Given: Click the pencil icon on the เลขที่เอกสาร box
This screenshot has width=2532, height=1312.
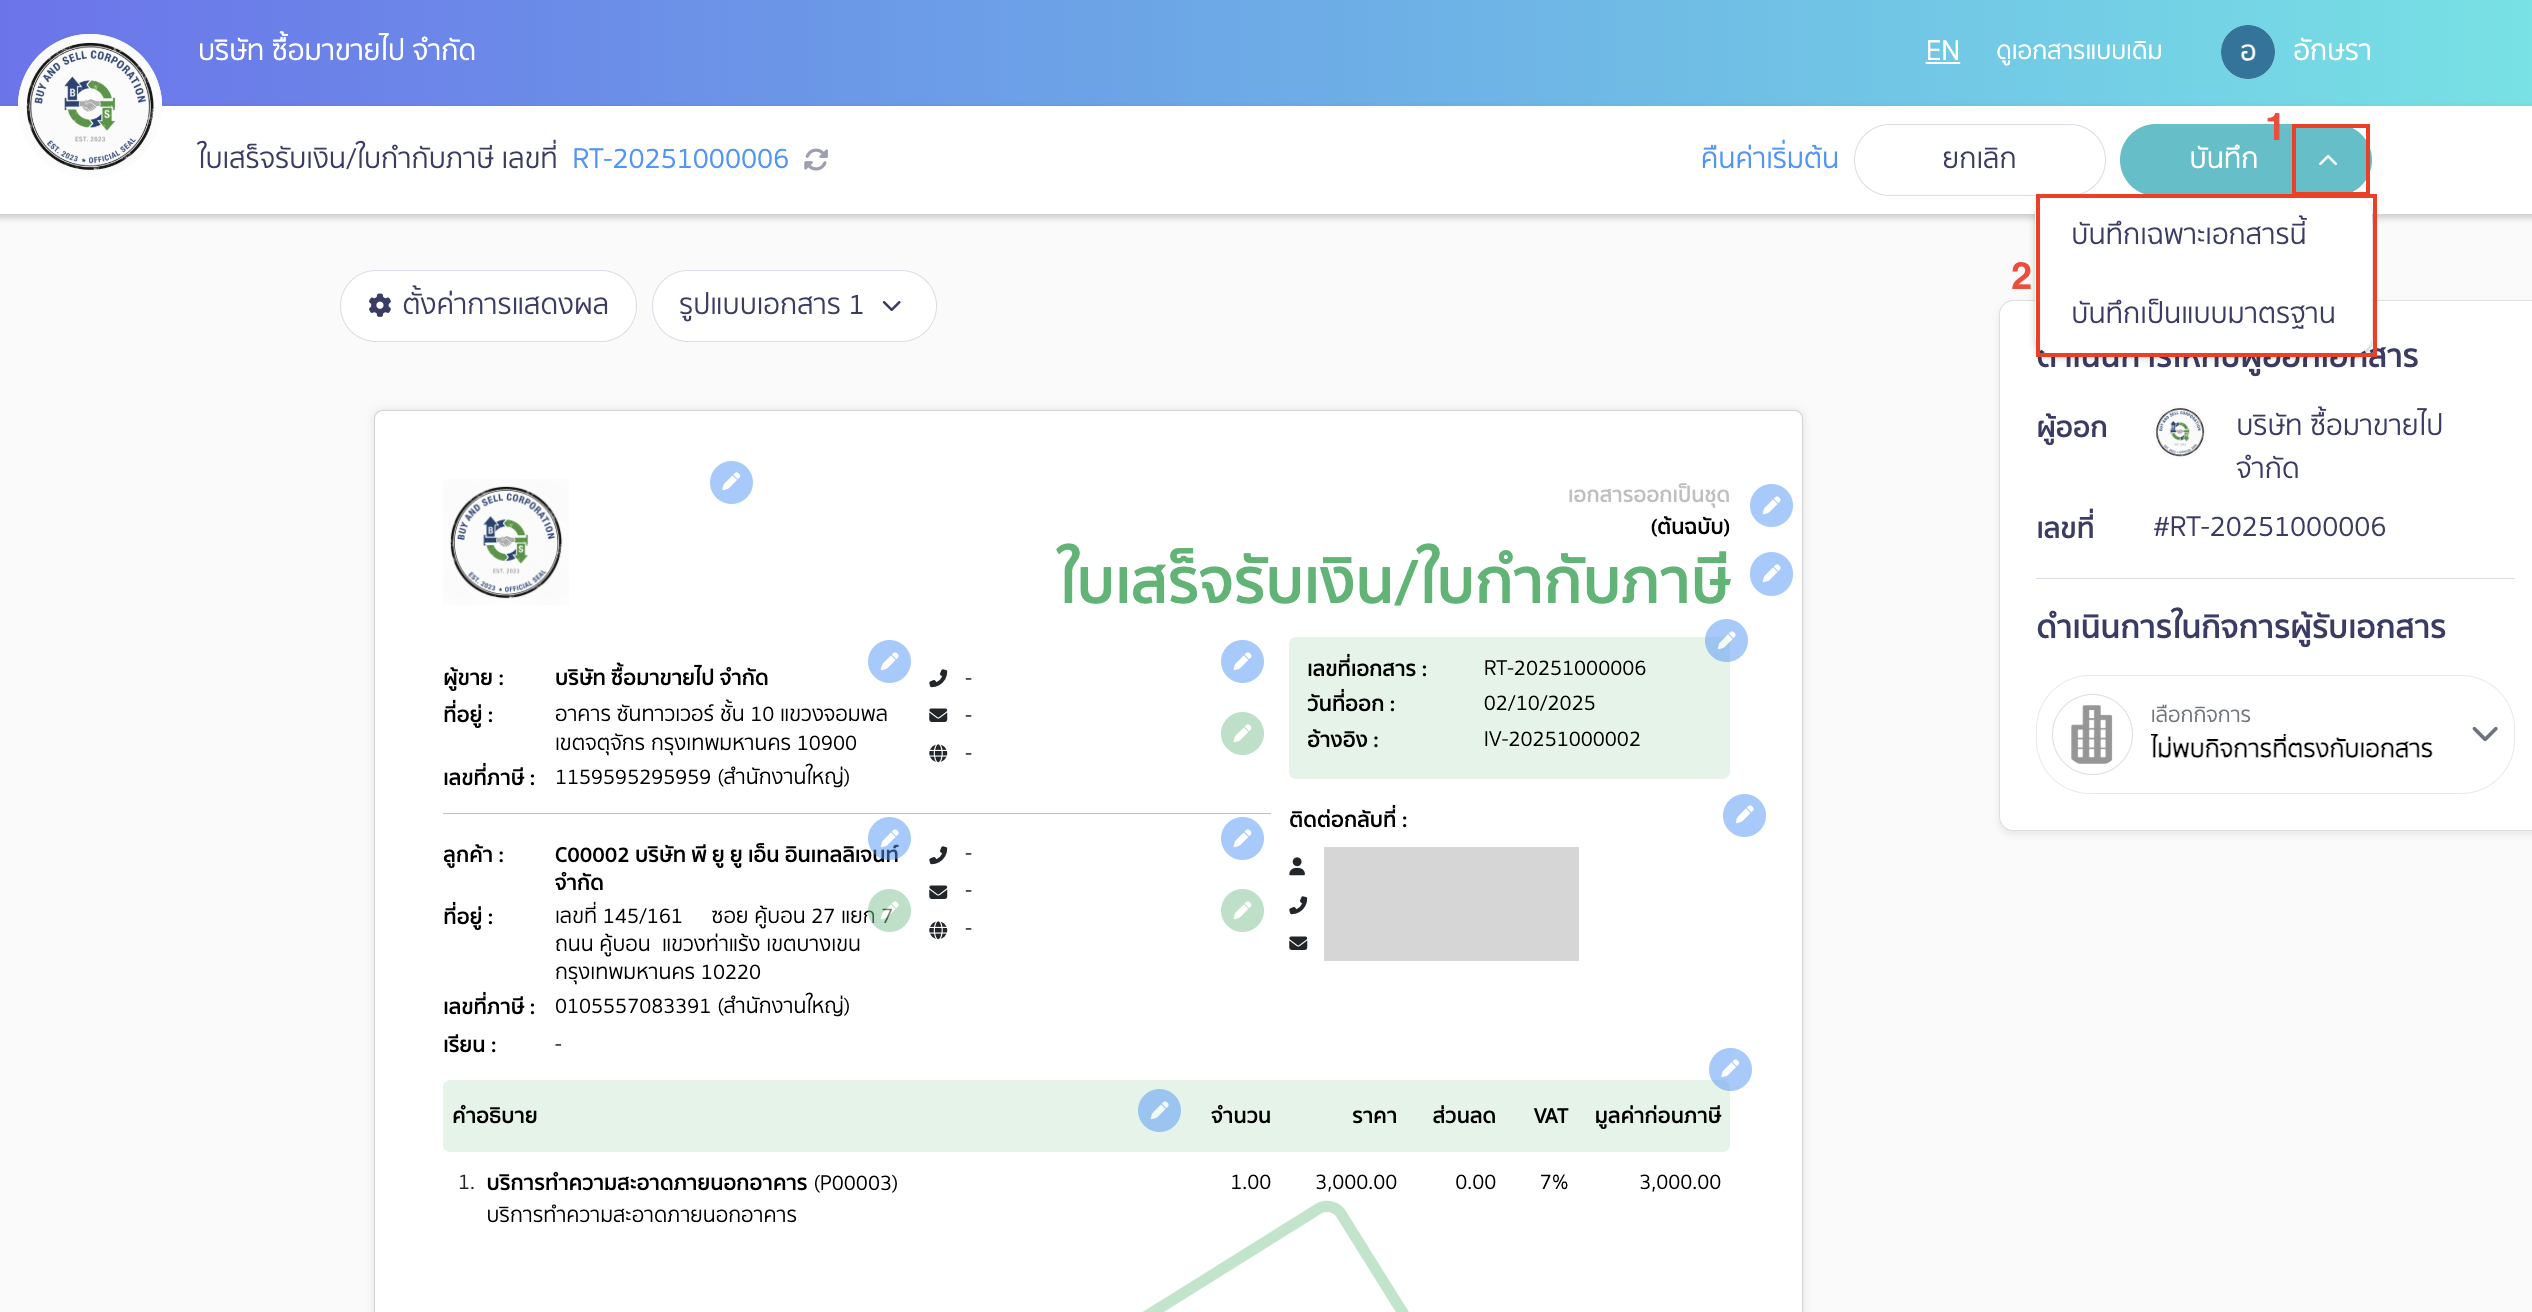Looking at the screenshot, I should tap(1725, 641).
